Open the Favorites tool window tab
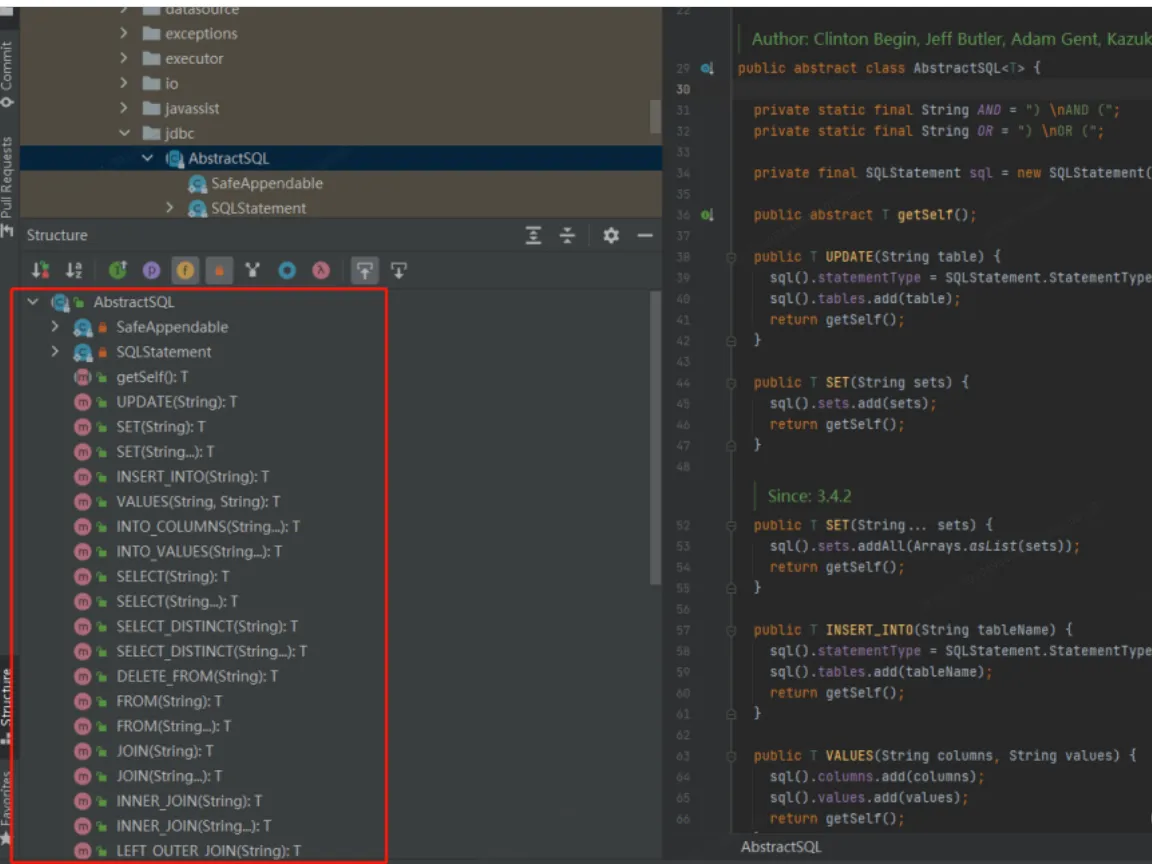 pyautogui.click(x=7, y=807)
